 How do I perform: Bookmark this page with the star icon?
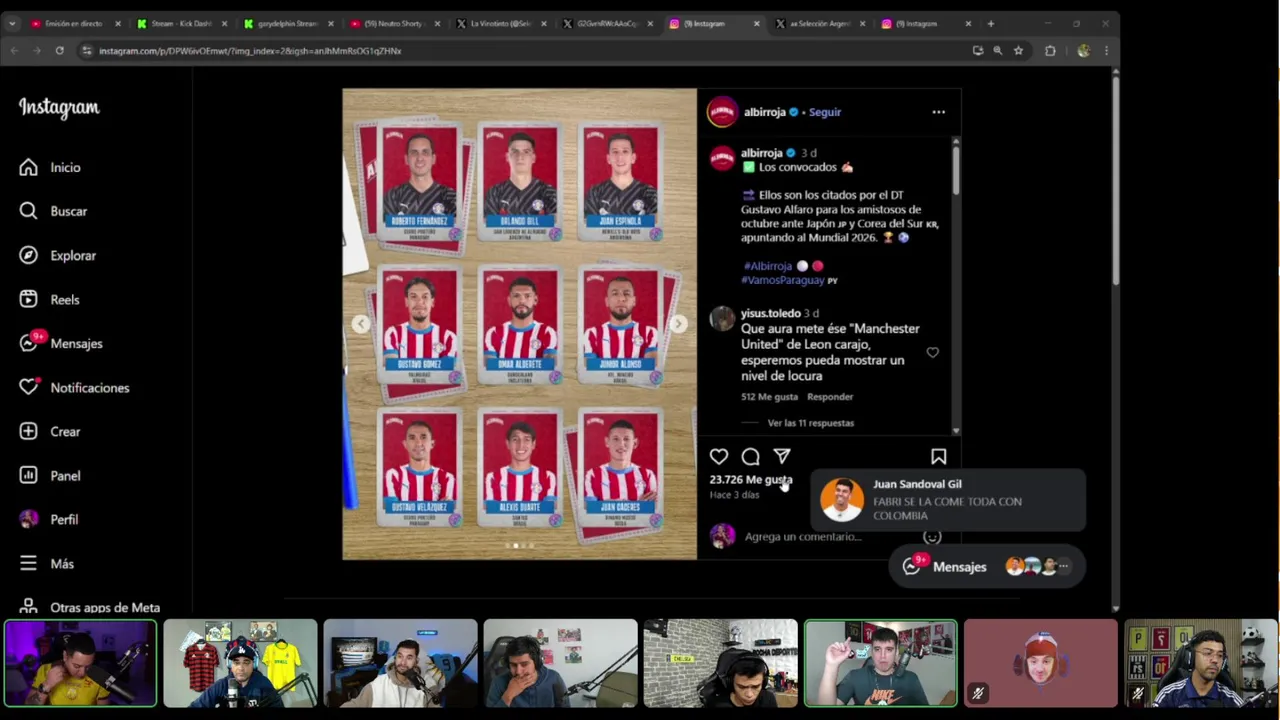(x=1018, y=50)
